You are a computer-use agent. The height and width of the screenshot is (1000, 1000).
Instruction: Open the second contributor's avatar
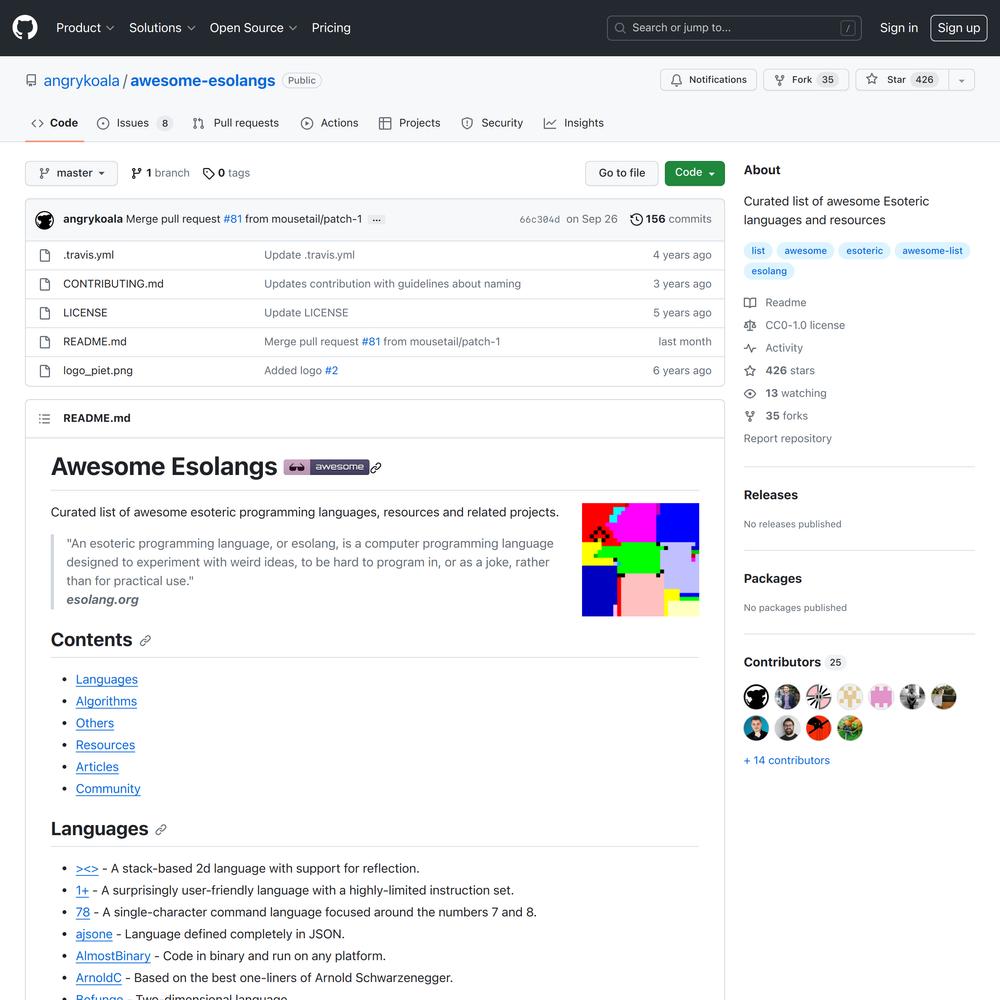coord(788,696)
